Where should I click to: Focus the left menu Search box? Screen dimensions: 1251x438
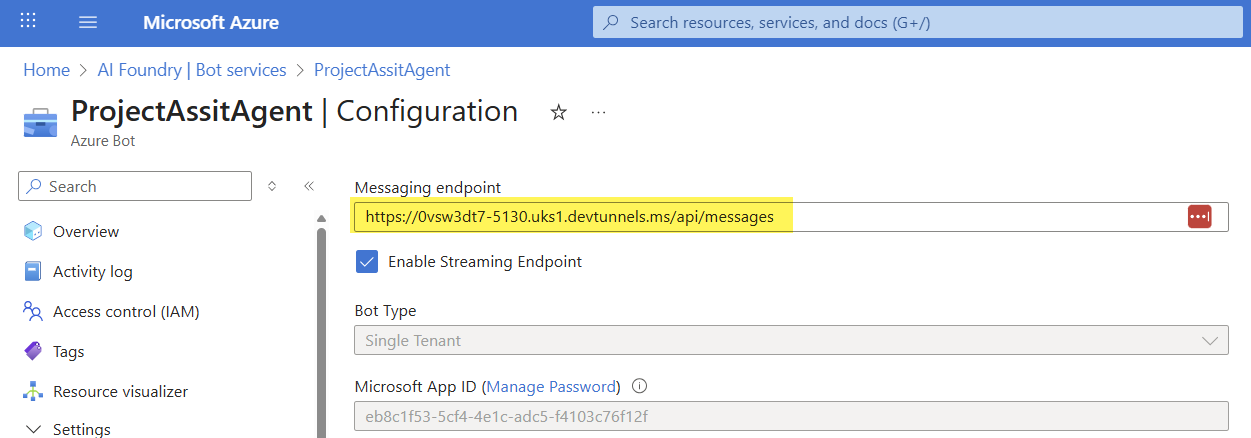point(135,186)
